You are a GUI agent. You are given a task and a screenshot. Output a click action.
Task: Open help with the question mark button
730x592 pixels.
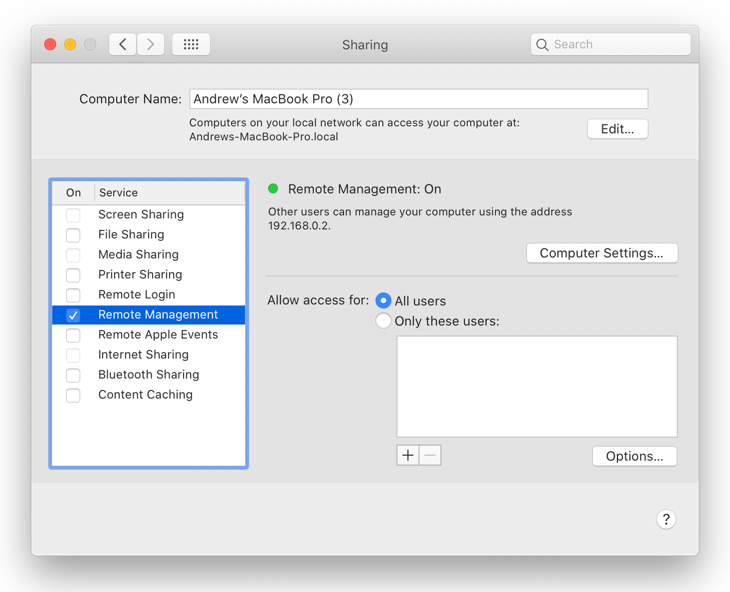(x=666, y=519)
